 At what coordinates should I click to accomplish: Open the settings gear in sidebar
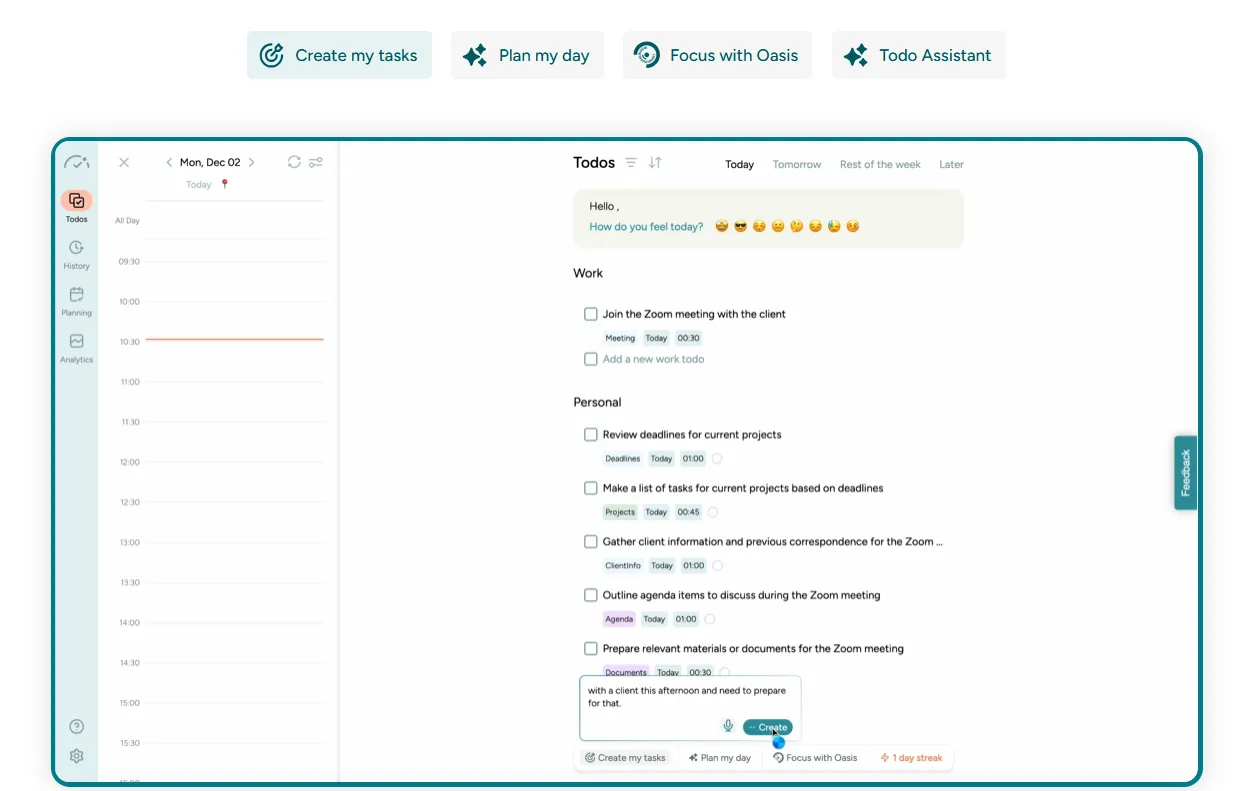[x=76, y=756]
